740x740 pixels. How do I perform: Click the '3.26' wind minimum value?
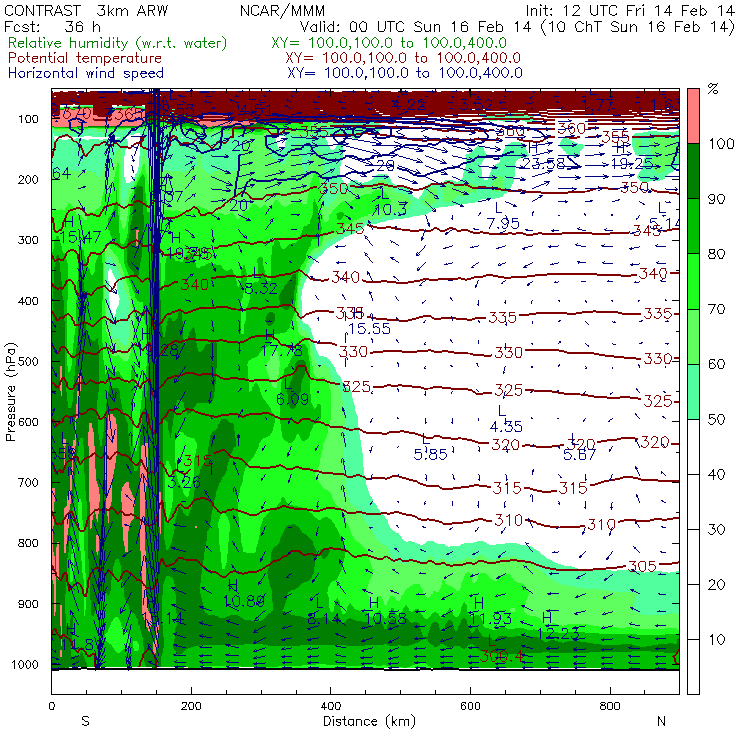tap(184, 482)
